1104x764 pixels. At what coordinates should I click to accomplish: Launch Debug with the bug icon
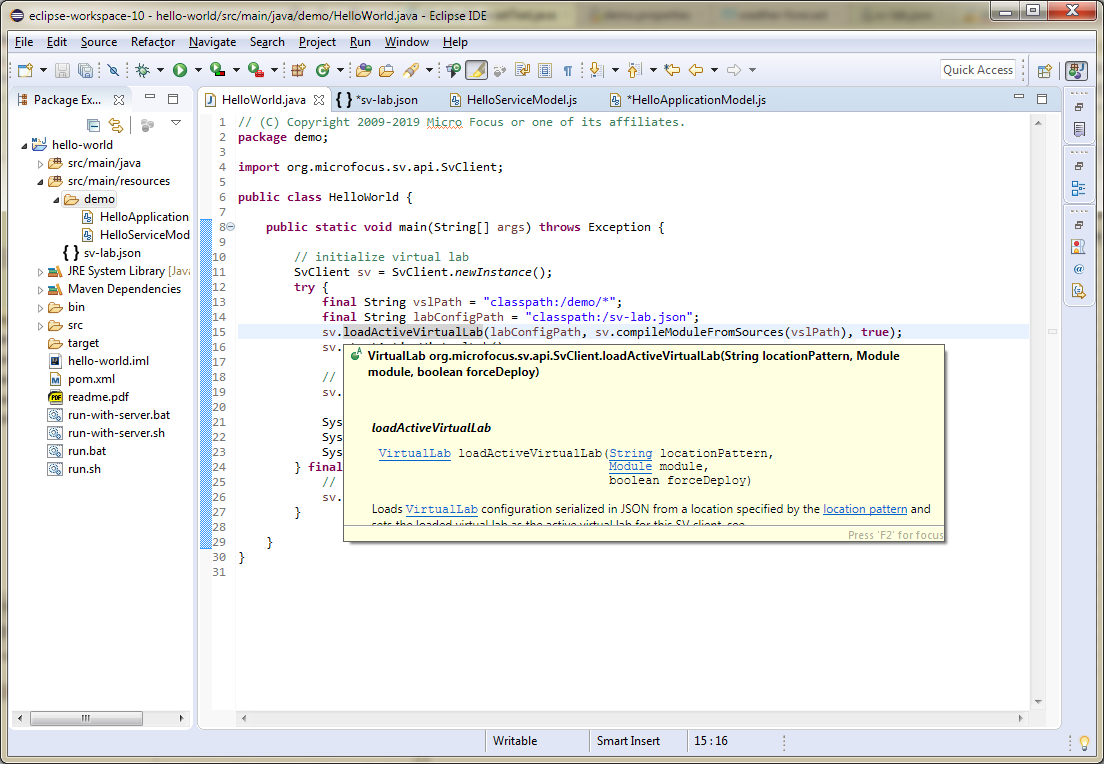143,70
